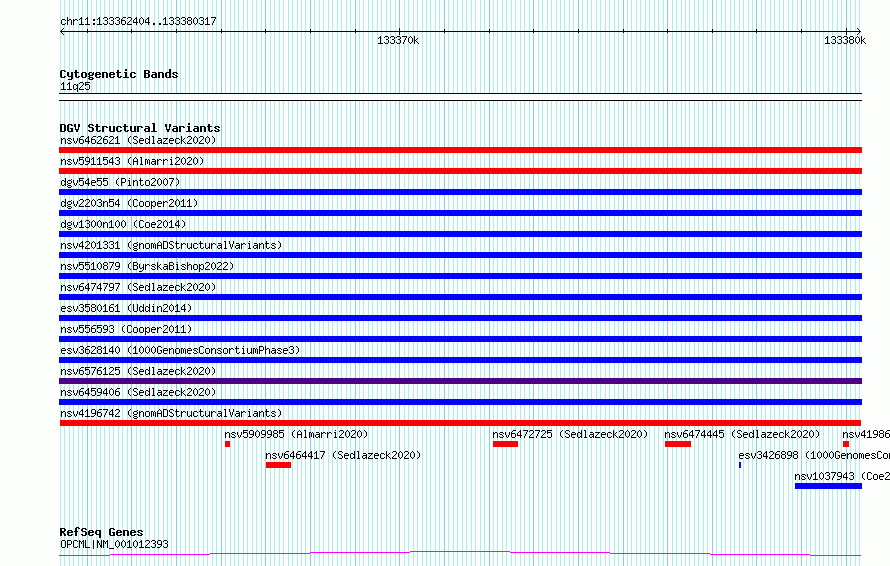Click the blue bar under esv3628140
The width and height of the screenshot is (890, 566).
click(460, 360)
